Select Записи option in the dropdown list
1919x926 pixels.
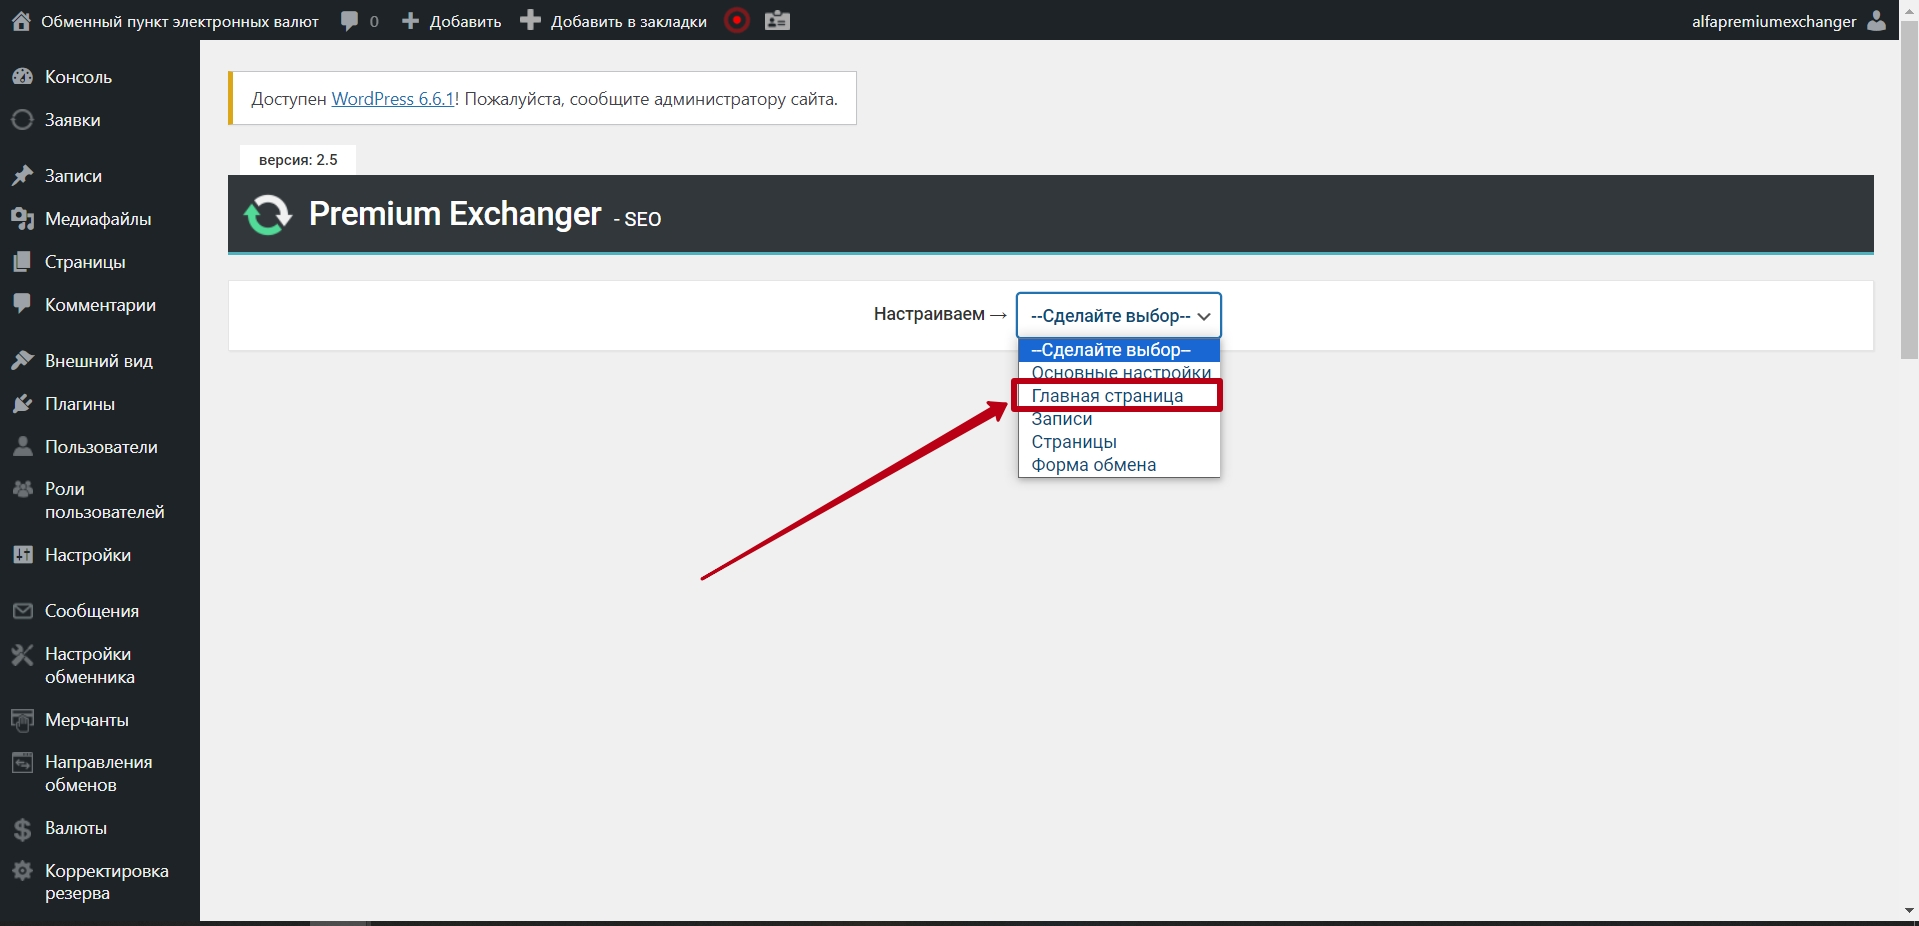pos(1062,420)
